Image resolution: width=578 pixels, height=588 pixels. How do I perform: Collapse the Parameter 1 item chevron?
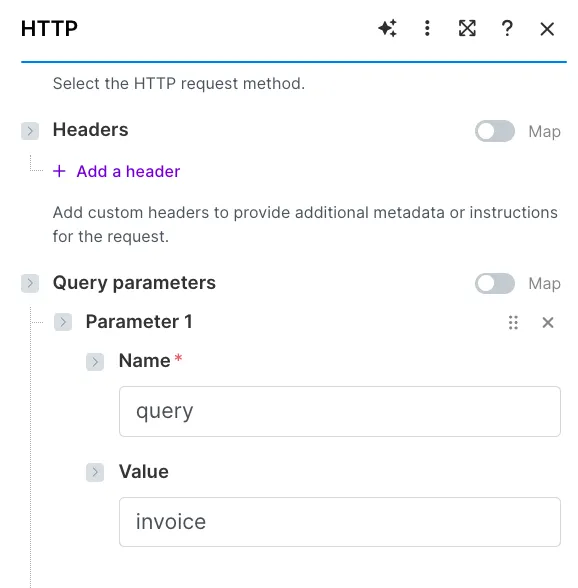click(x=63, y=322)
